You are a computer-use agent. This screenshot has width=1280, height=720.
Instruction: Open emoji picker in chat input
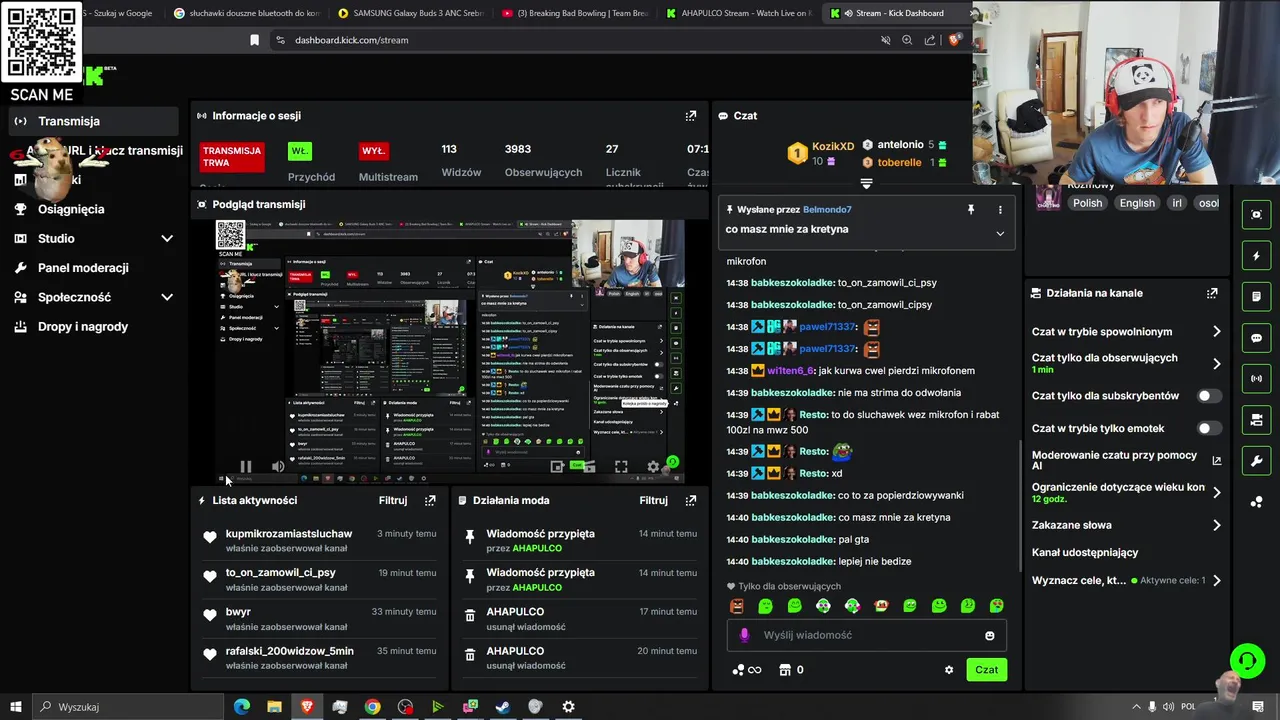coord(990,635)
